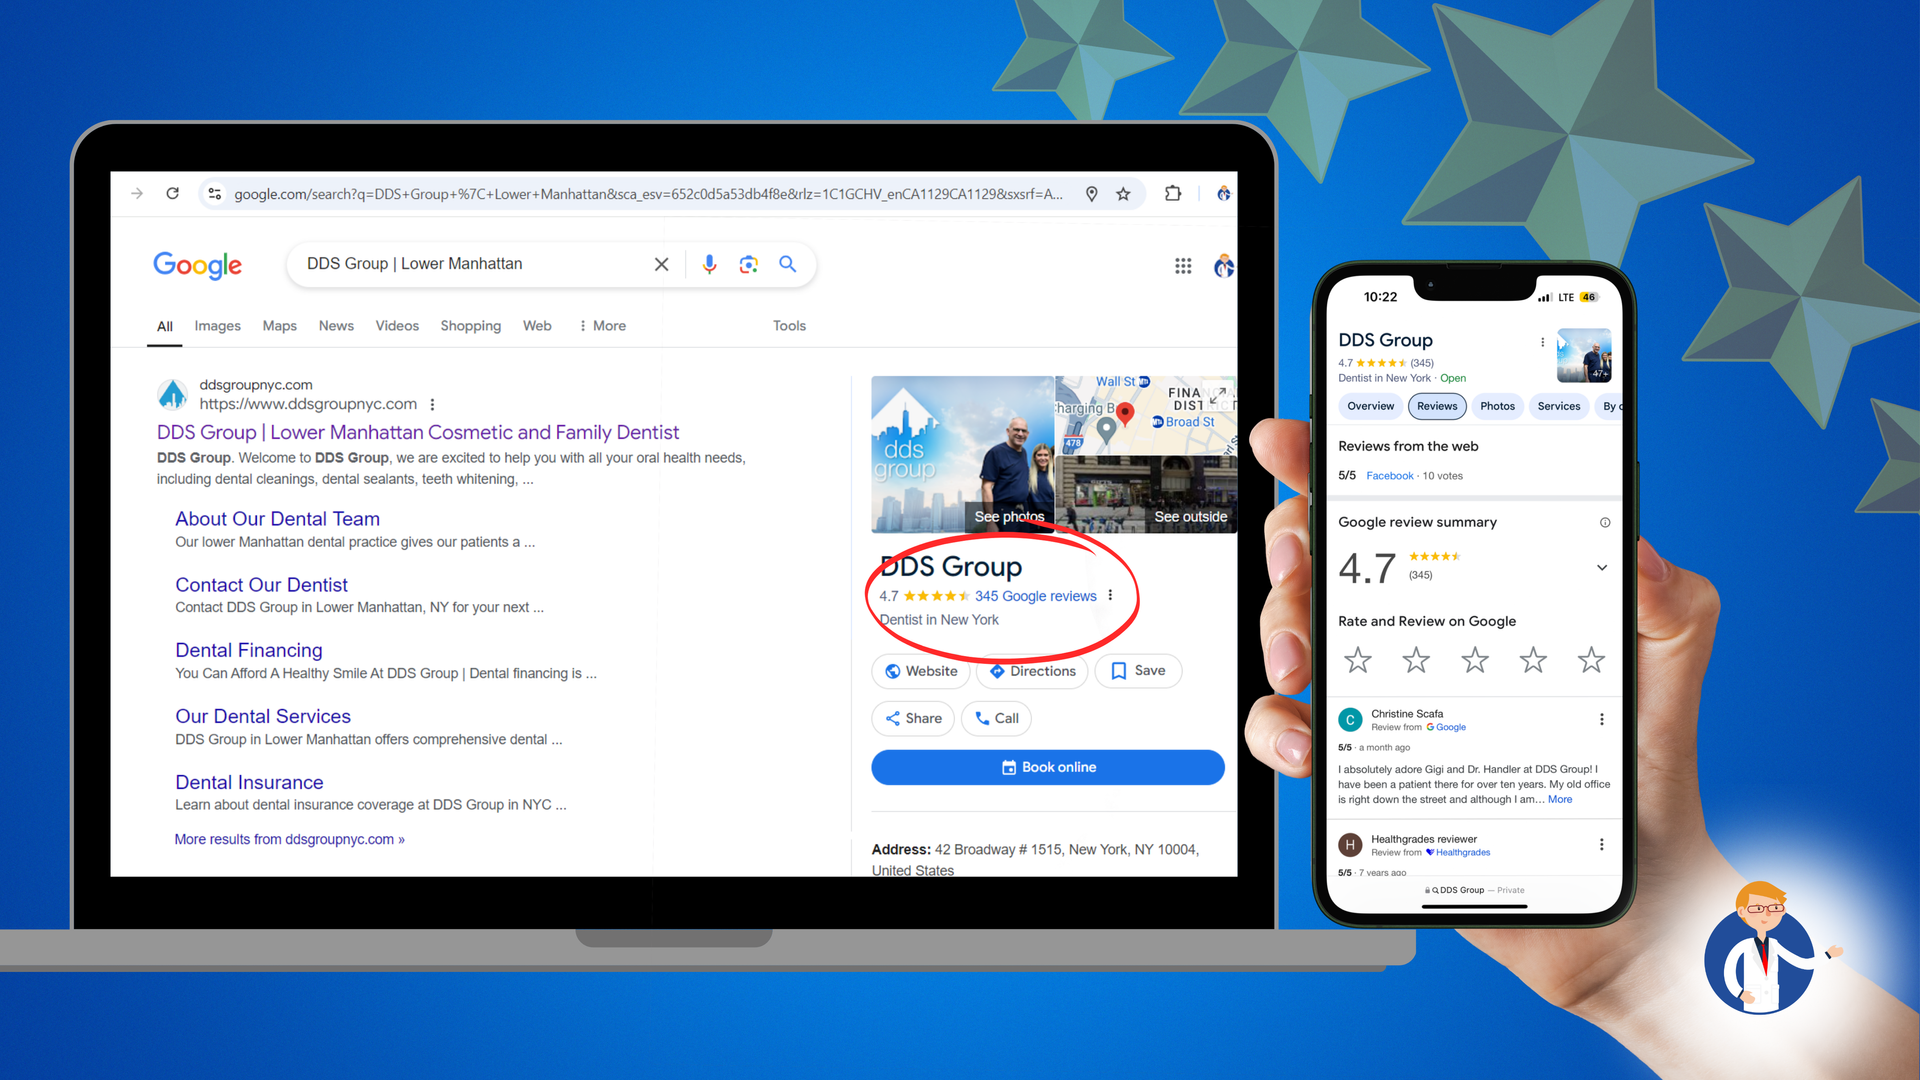This screenshot has height=1080, width=1920.
Task: Start voice search with microphone icon
Action: [x=709, y=264]
